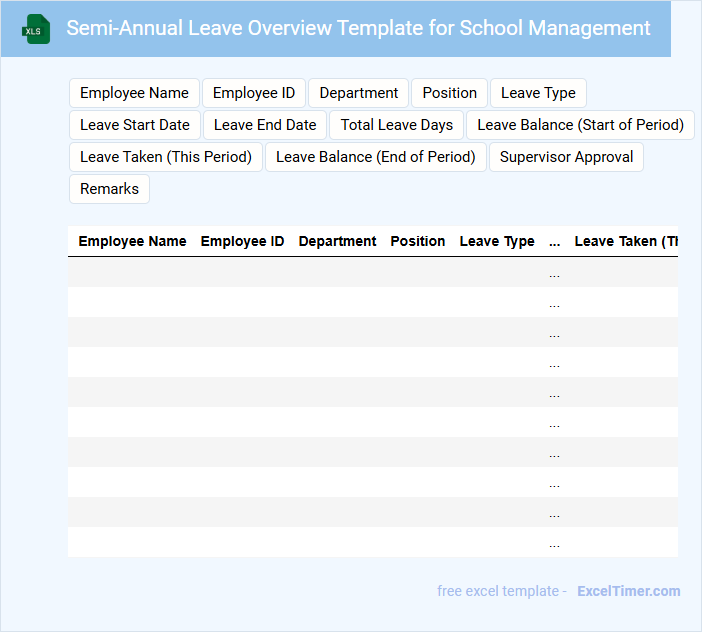Viewport: 702px width, 632px height.
Task: Click the green XLS file icon
Action: (x=36, y=29)
